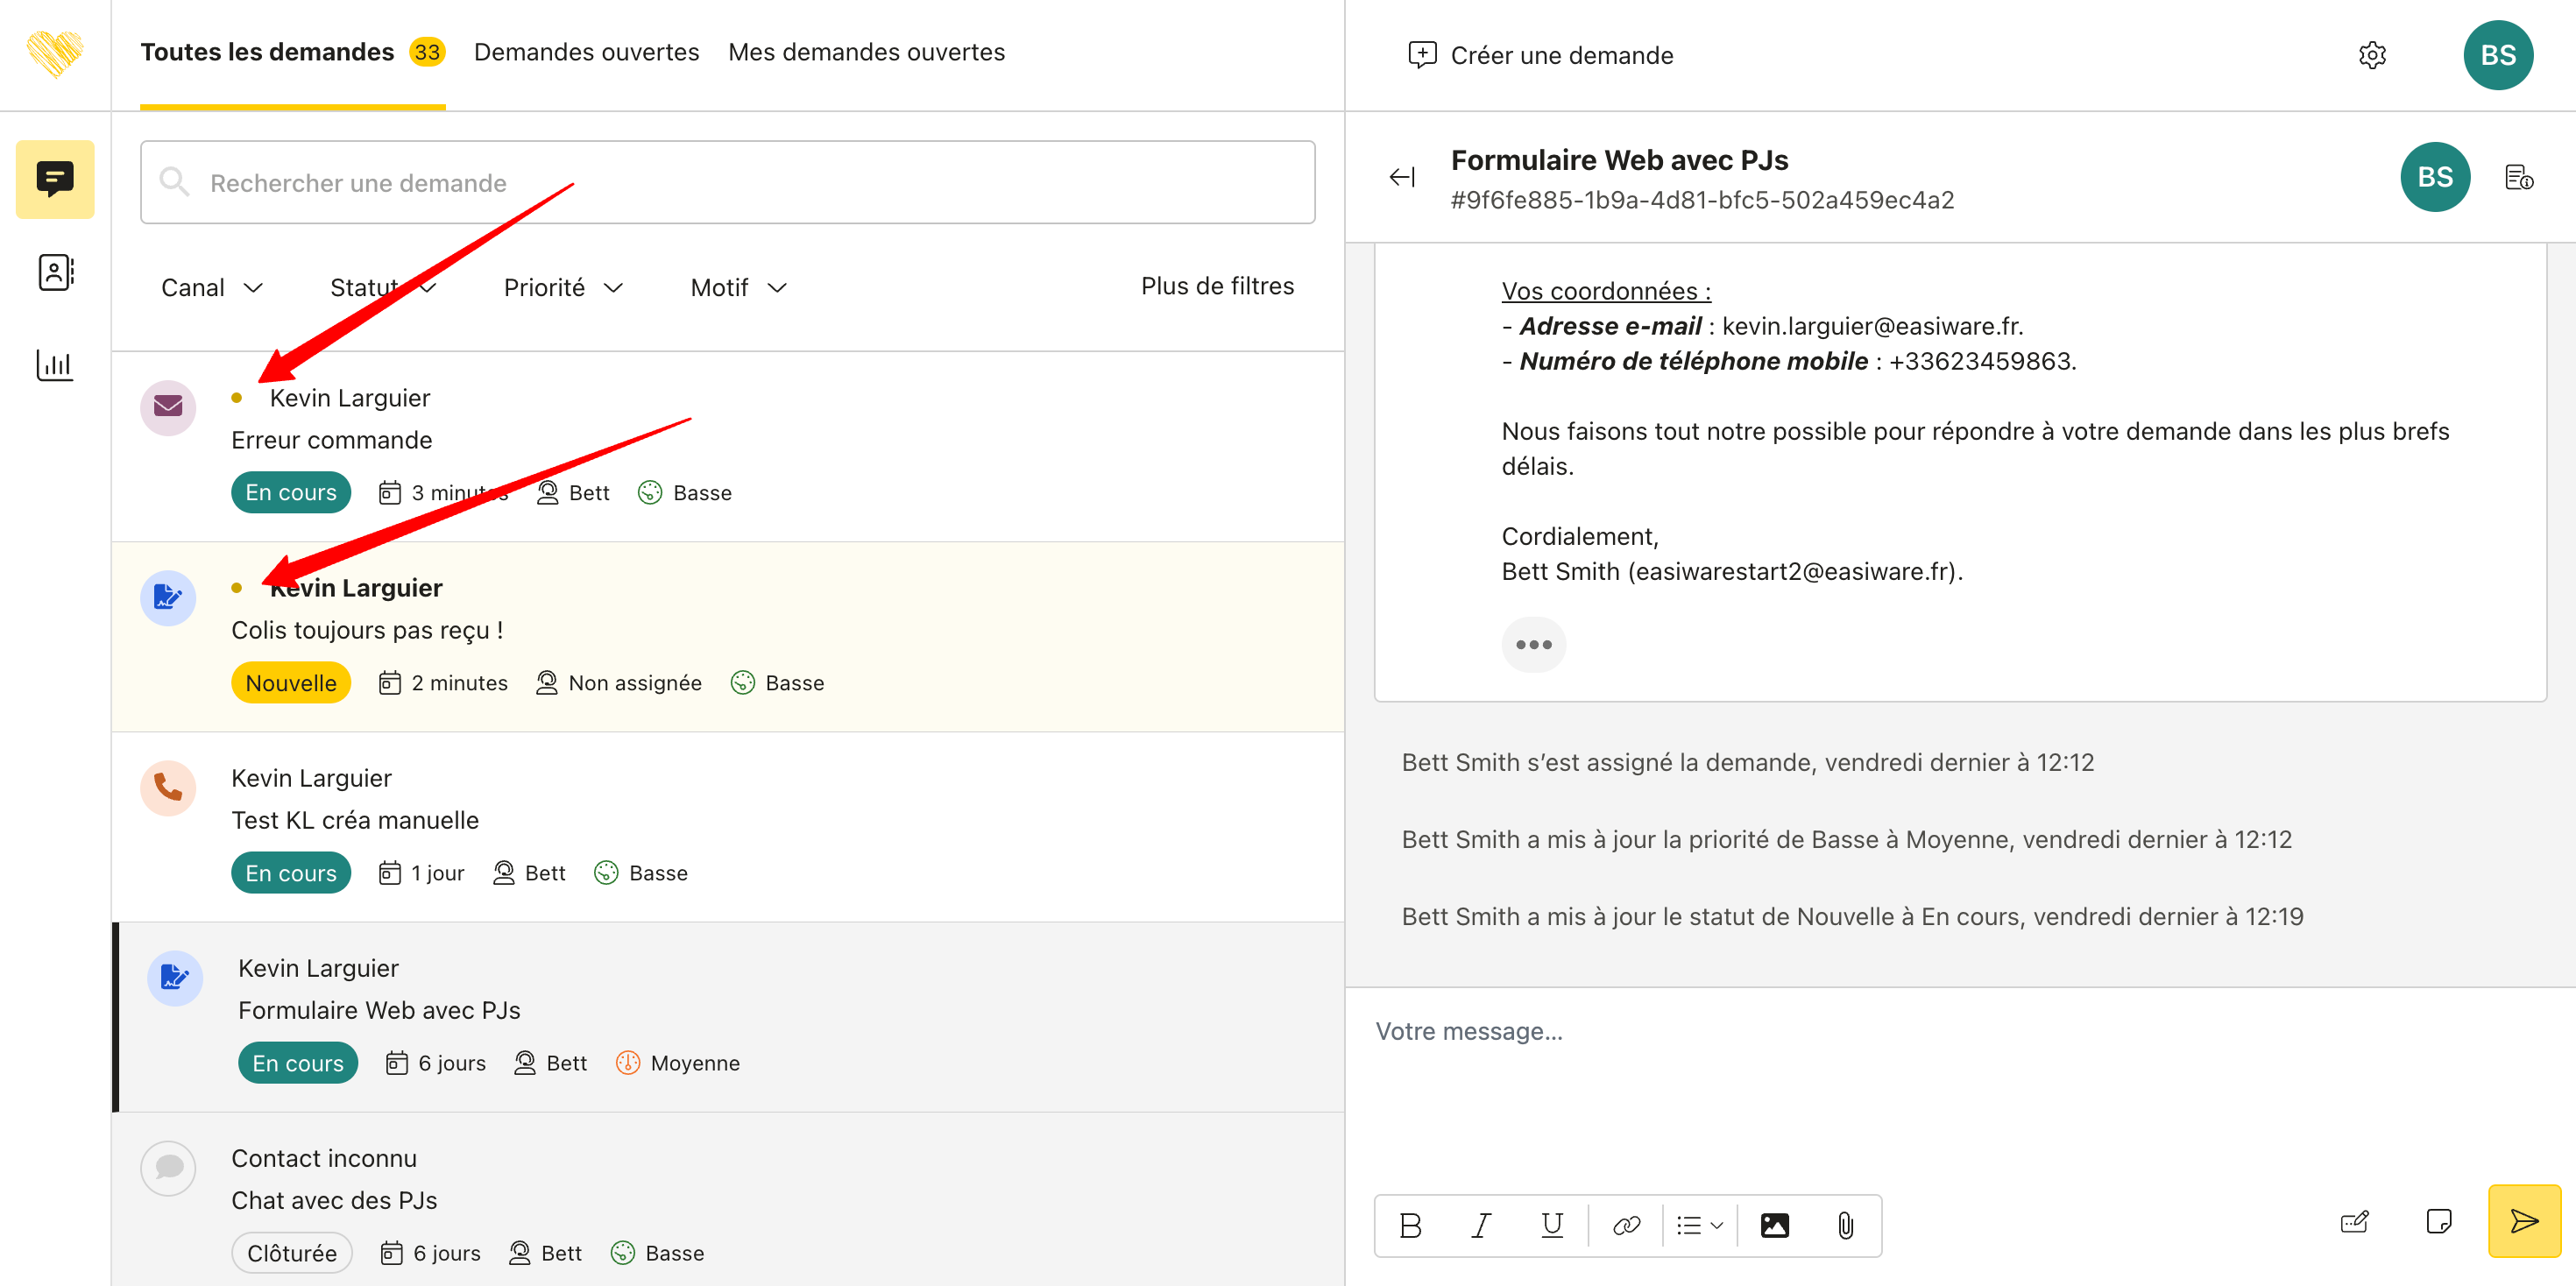The image size is (2576, 1286).
Task: Click the insert image icon in editor
Action: tap(1774, 1225)
